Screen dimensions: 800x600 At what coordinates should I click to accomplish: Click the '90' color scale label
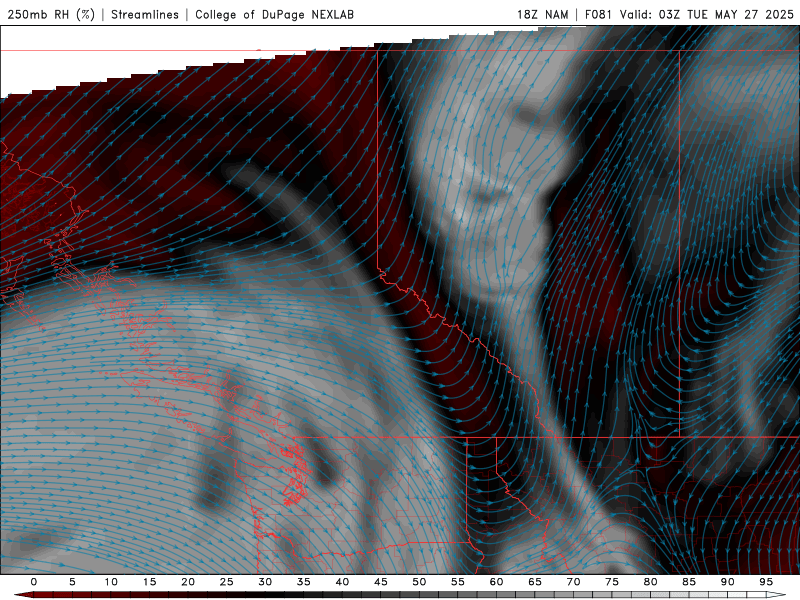[728, 582]
